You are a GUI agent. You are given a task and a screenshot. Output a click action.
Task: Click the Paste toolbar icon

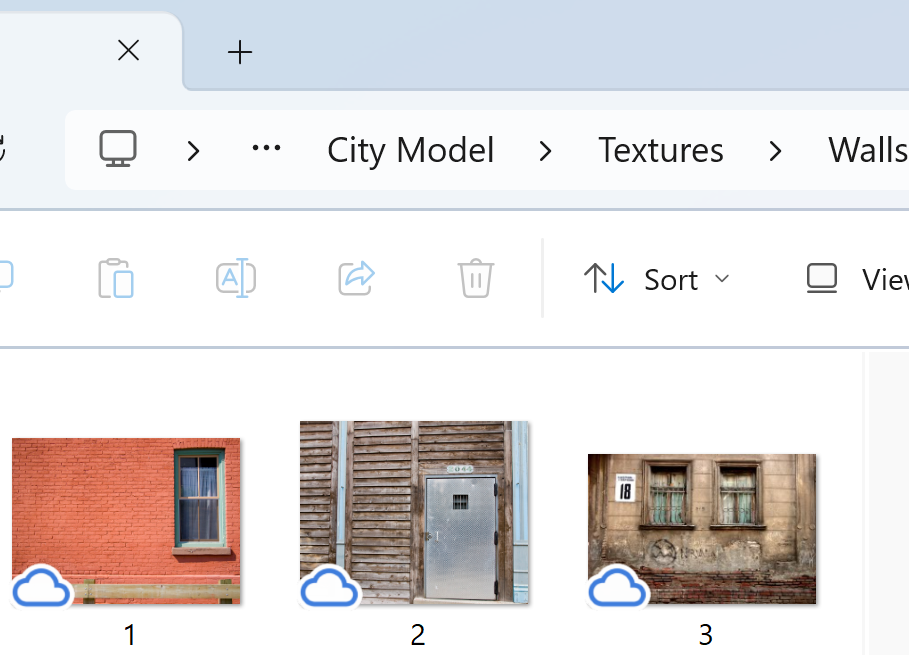click(x=115, y=278)
